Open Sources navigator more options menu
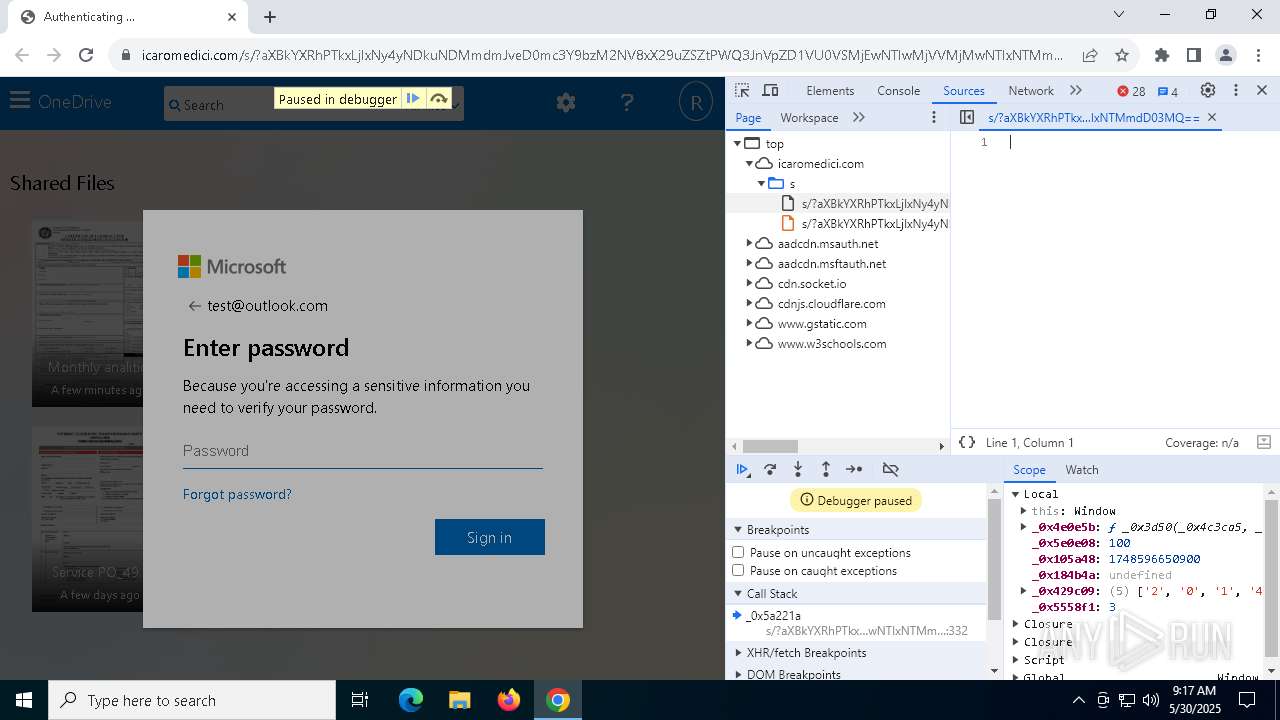The image size is (1280, 720). tap(934, 117)
